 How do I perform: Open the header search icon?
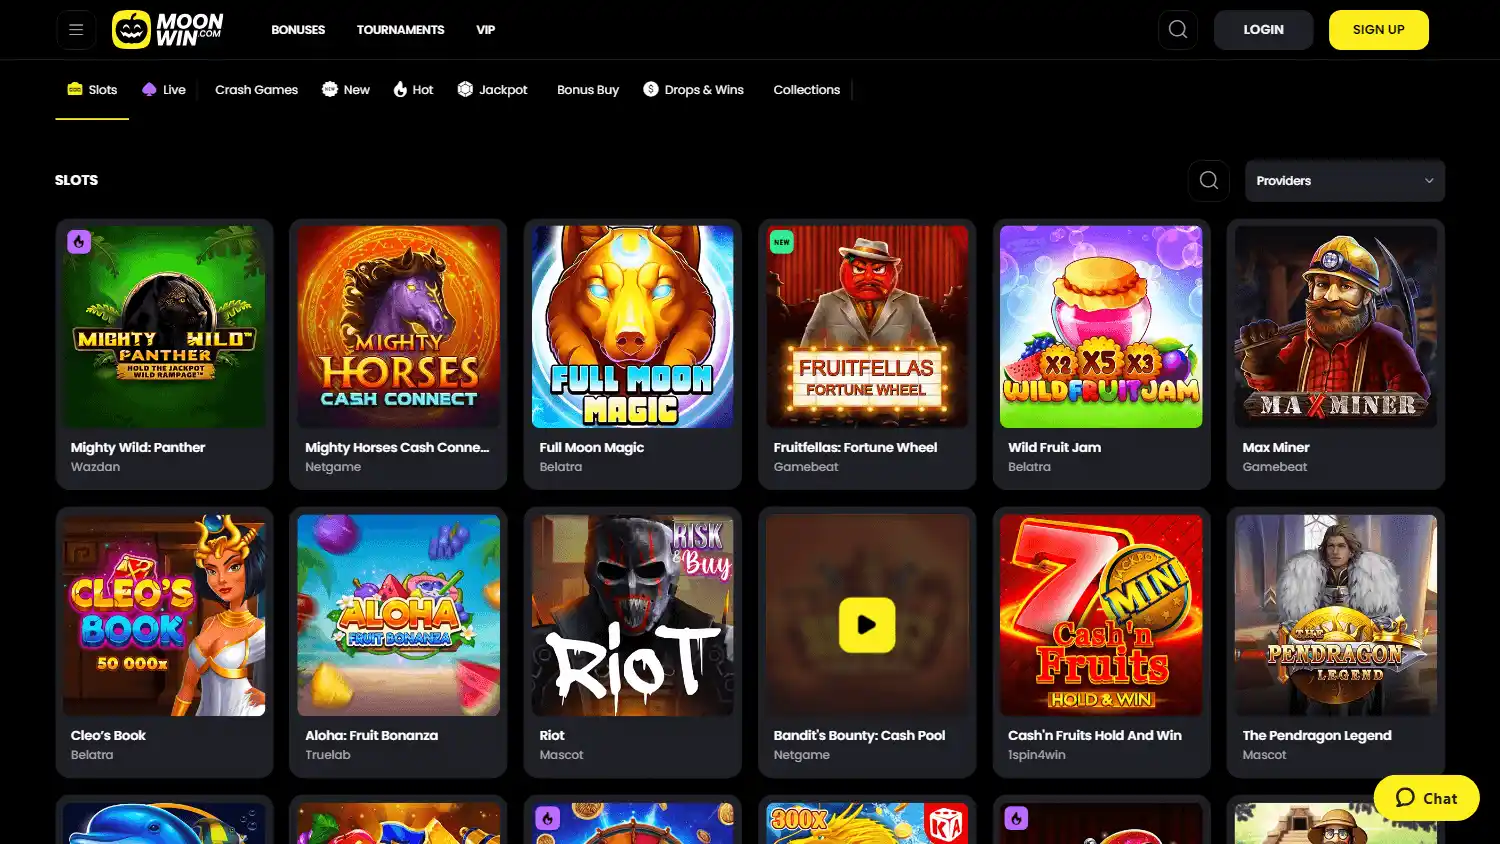tap(1178, 30)
